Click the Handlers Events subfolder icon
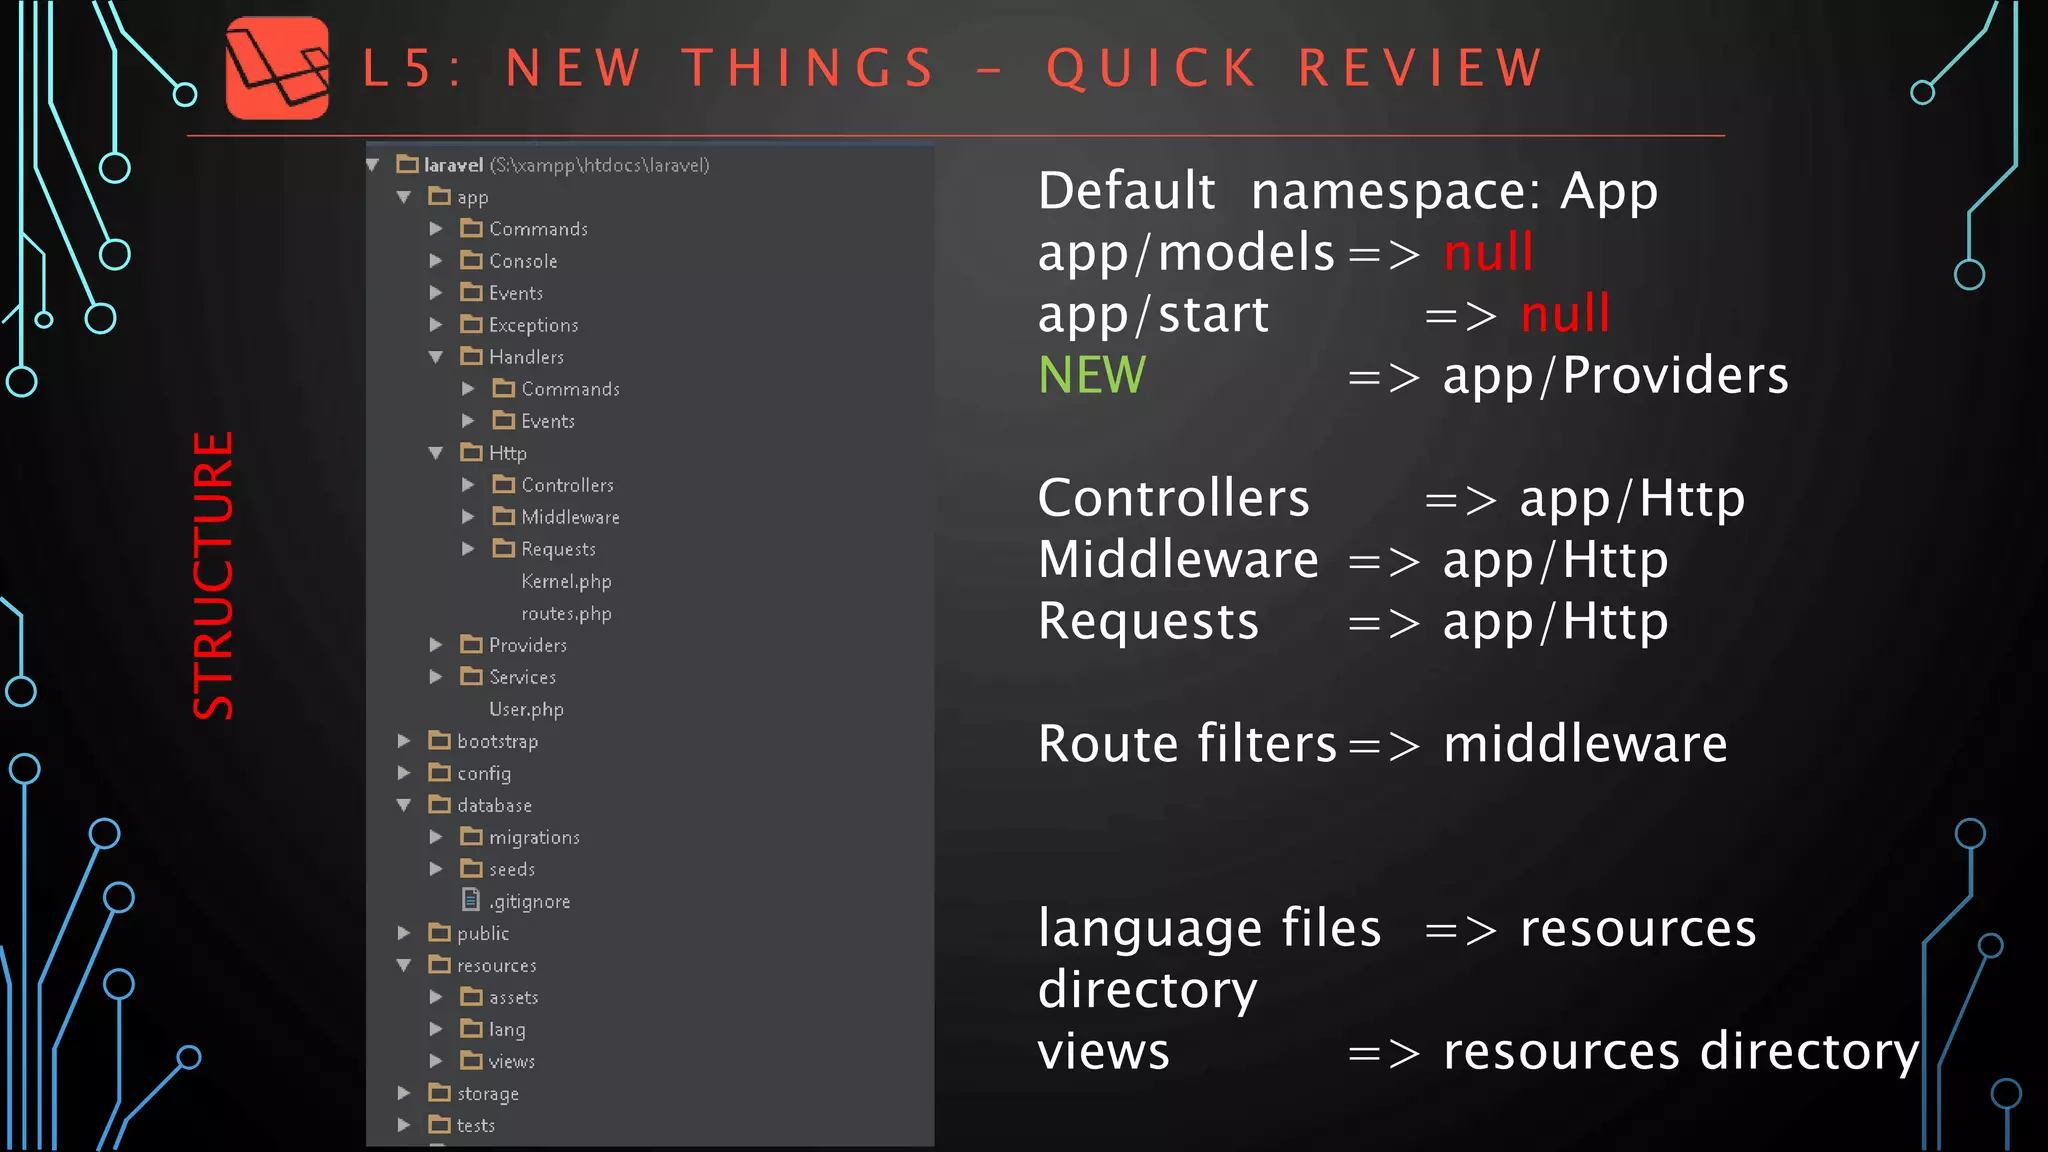 click(x=504, y=420)
